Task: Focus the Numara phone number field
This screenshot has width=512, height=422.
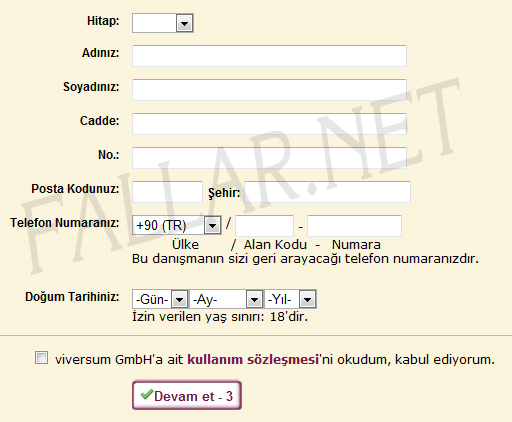Action: coord(354,226)
